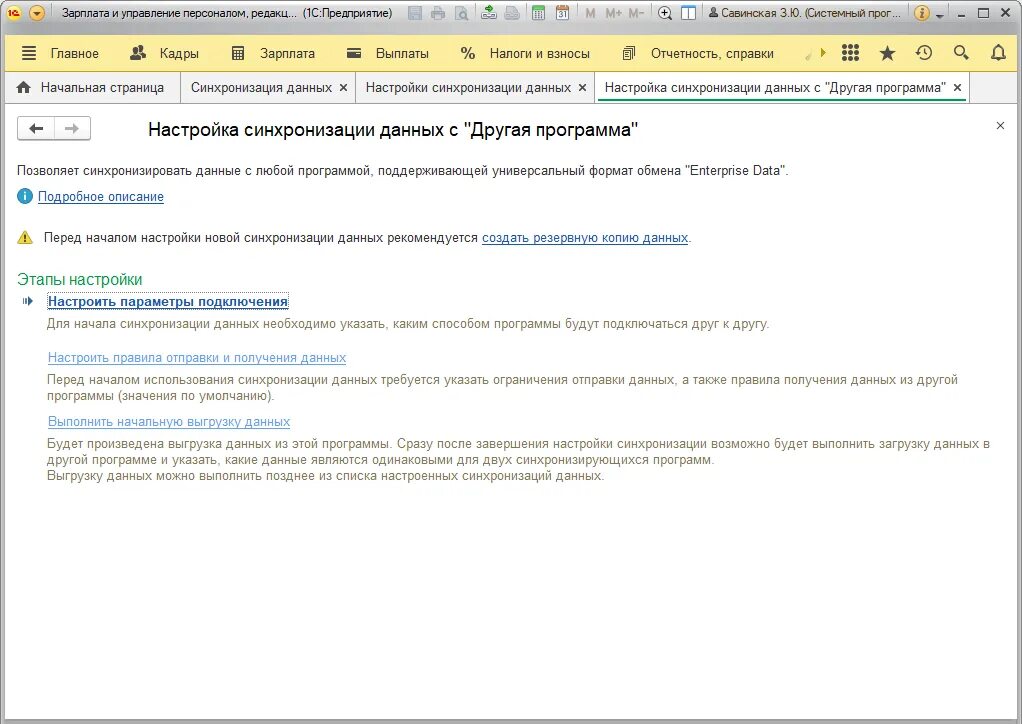Click the M- memory subtract button
The width and height of the screenshot is (1022, 724).
(637, 13)
